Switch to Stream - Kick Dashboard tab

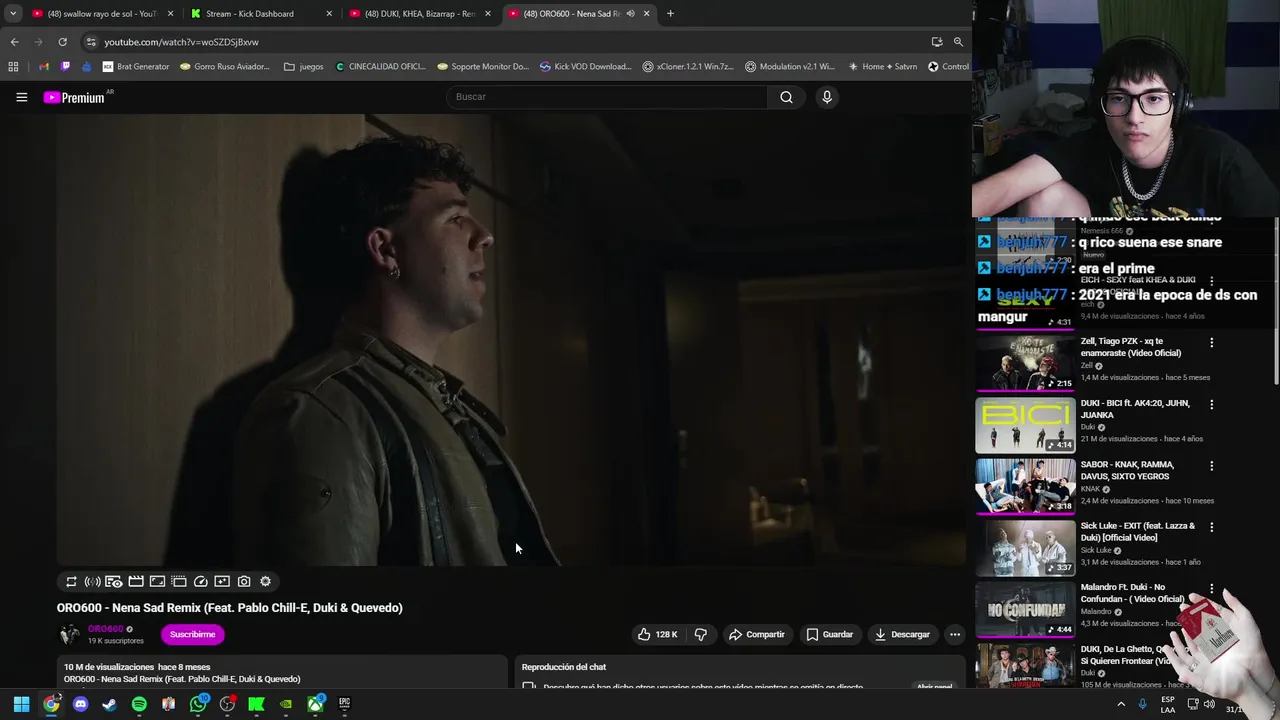[x=260, y=14]
